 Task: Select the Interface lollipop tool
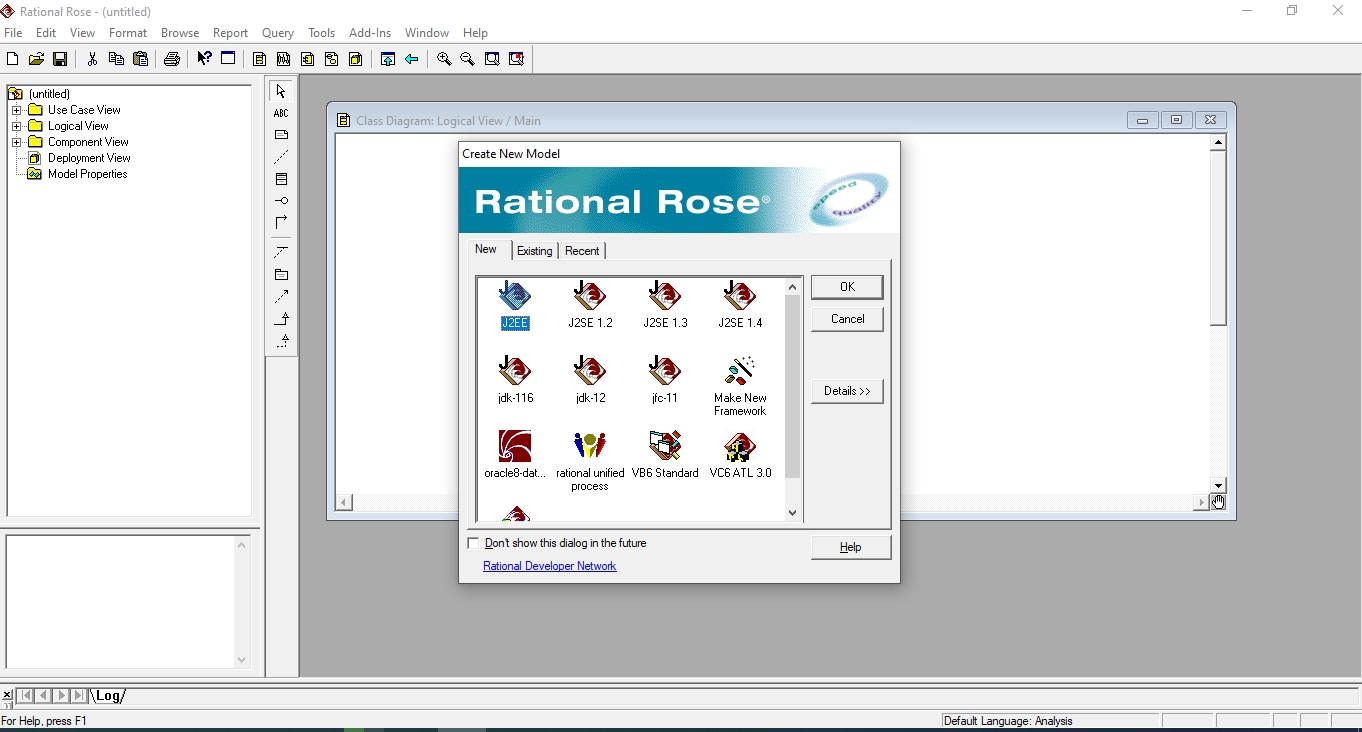pyautogui.click(x=281, y=201)
